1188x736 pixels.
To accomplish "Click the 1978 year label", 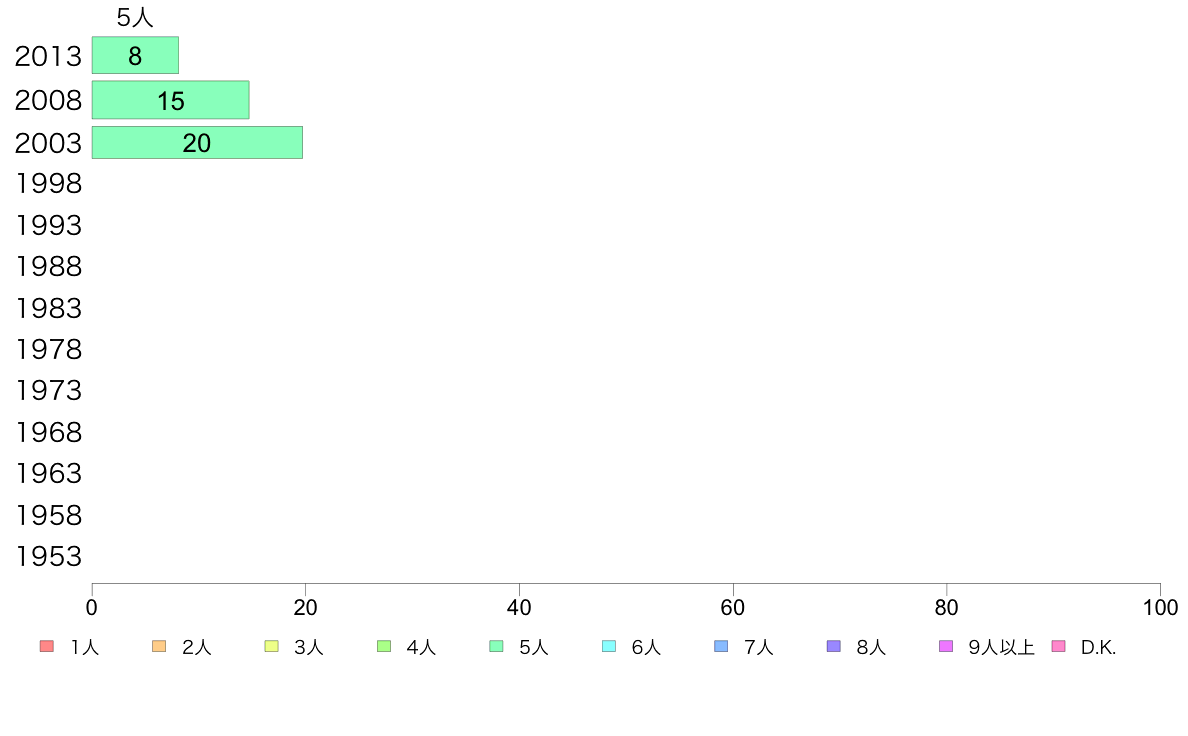I will (48, 350).
